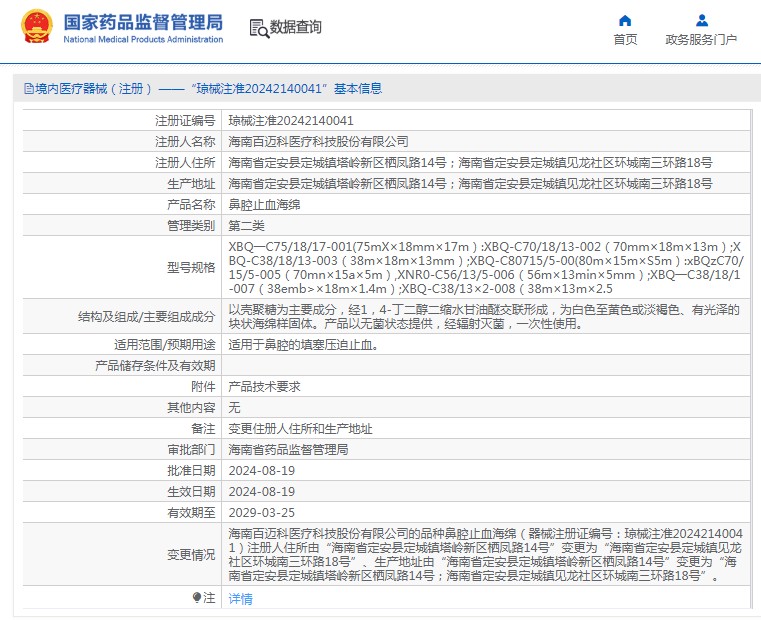Click the bulb icon beside 注
Image resolution: width=761 pixels, height=620 pixels.
(197, 598)
